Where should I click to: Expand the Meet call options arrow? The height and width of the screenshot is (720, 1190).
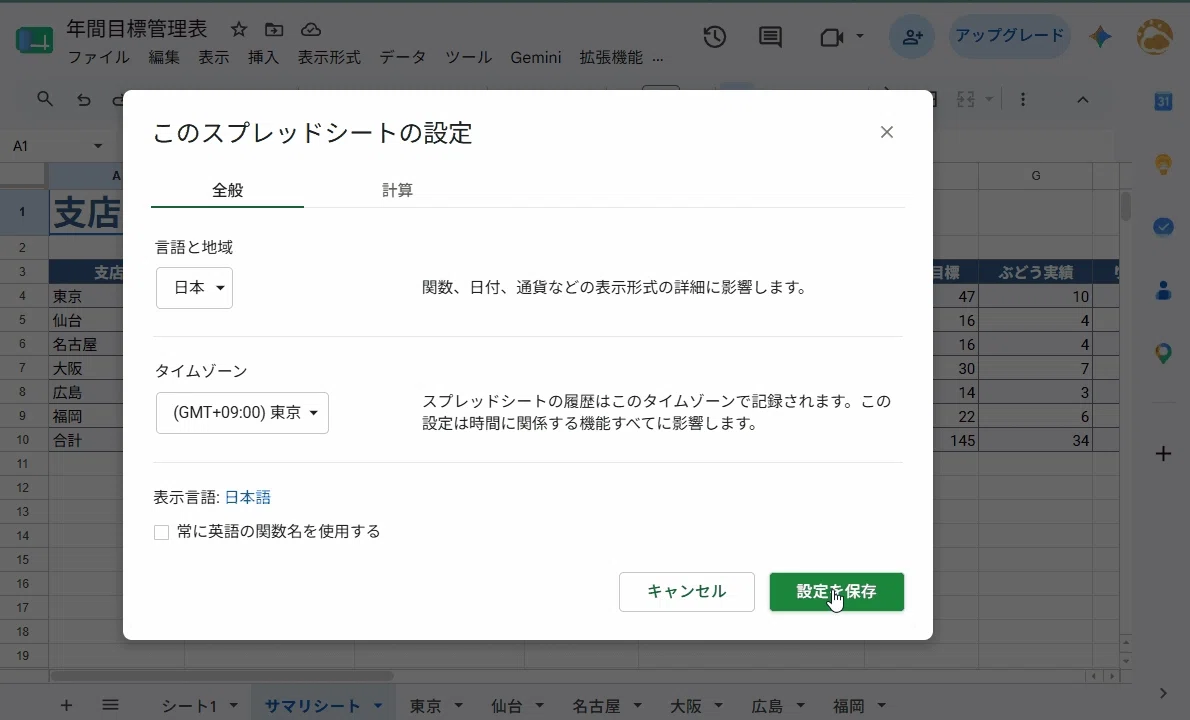860,36
